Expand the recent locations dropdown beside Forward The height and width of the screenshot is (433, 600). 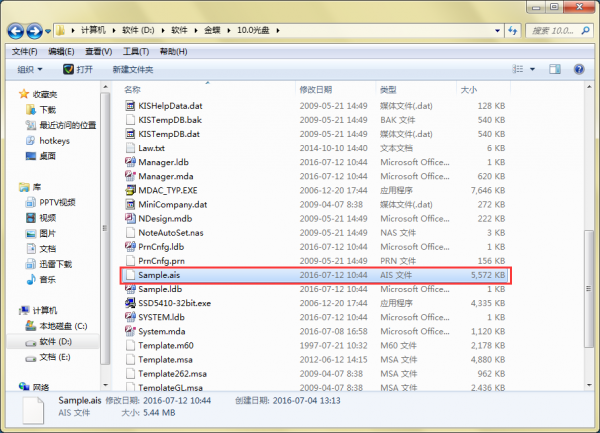pyautogui.click(x=50, y=33)
